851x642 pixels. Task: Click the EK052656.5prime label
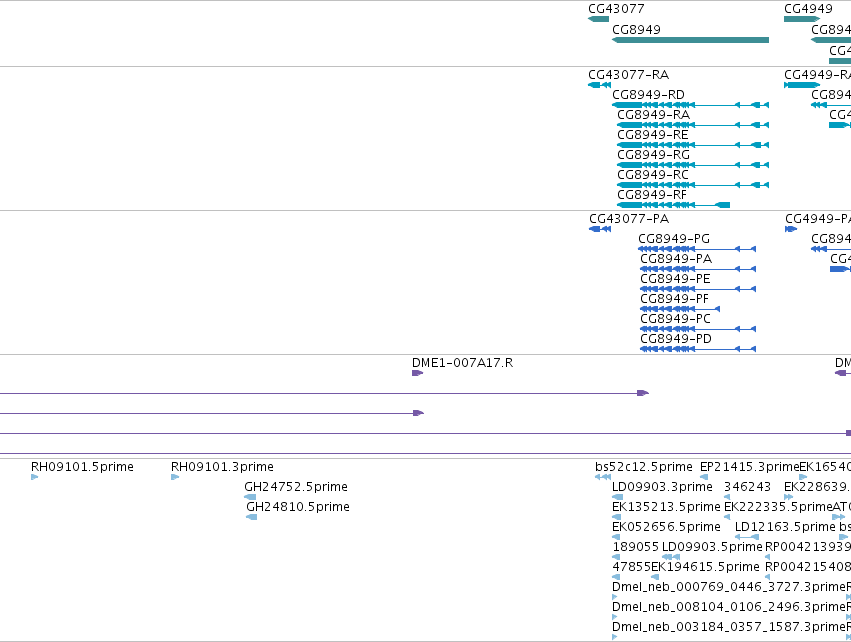666,527
